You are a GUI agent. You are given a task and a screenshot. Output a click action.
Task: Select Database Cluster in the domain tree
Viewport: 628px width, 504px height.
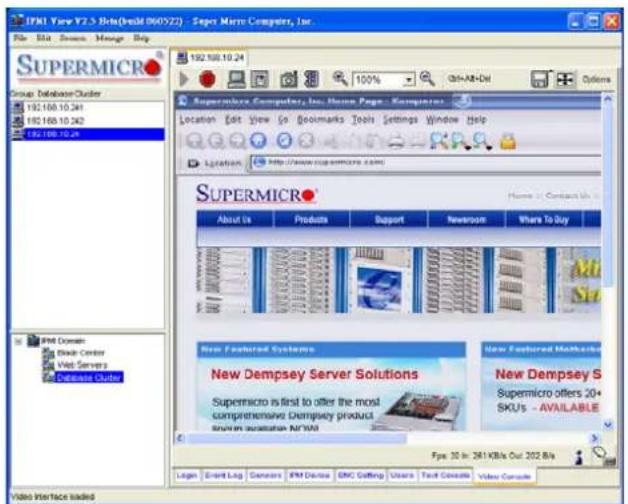pos(89,377)
